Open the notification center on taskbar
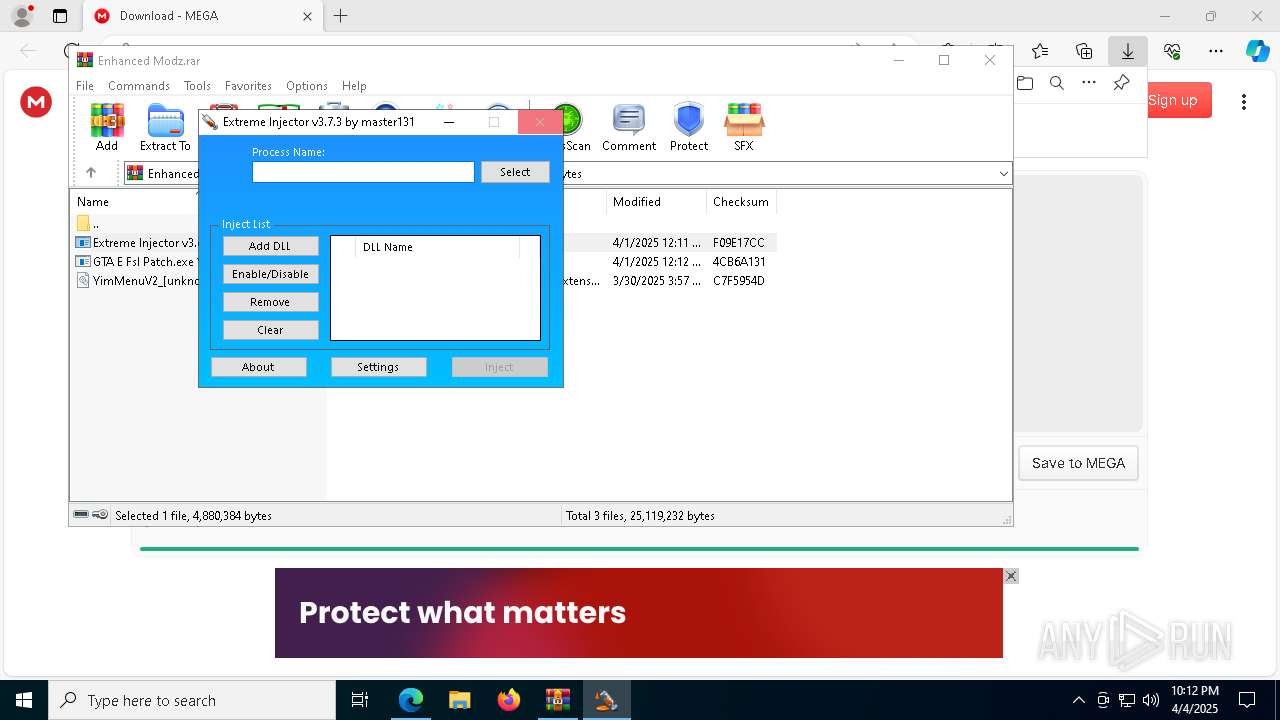 [1247, 700]
